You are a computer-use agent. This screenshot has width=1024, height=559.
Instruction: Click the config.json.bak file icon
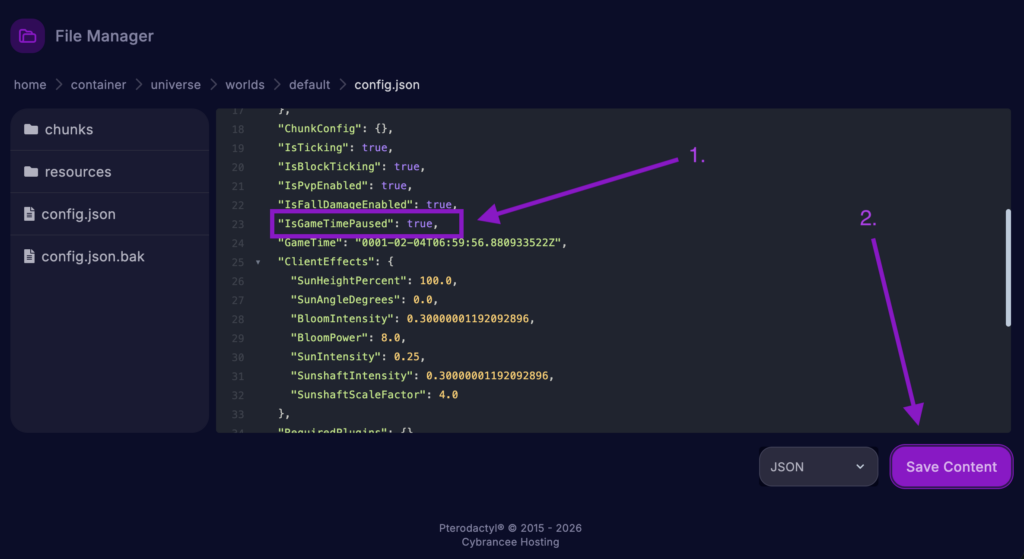click(x=30, y=257)
